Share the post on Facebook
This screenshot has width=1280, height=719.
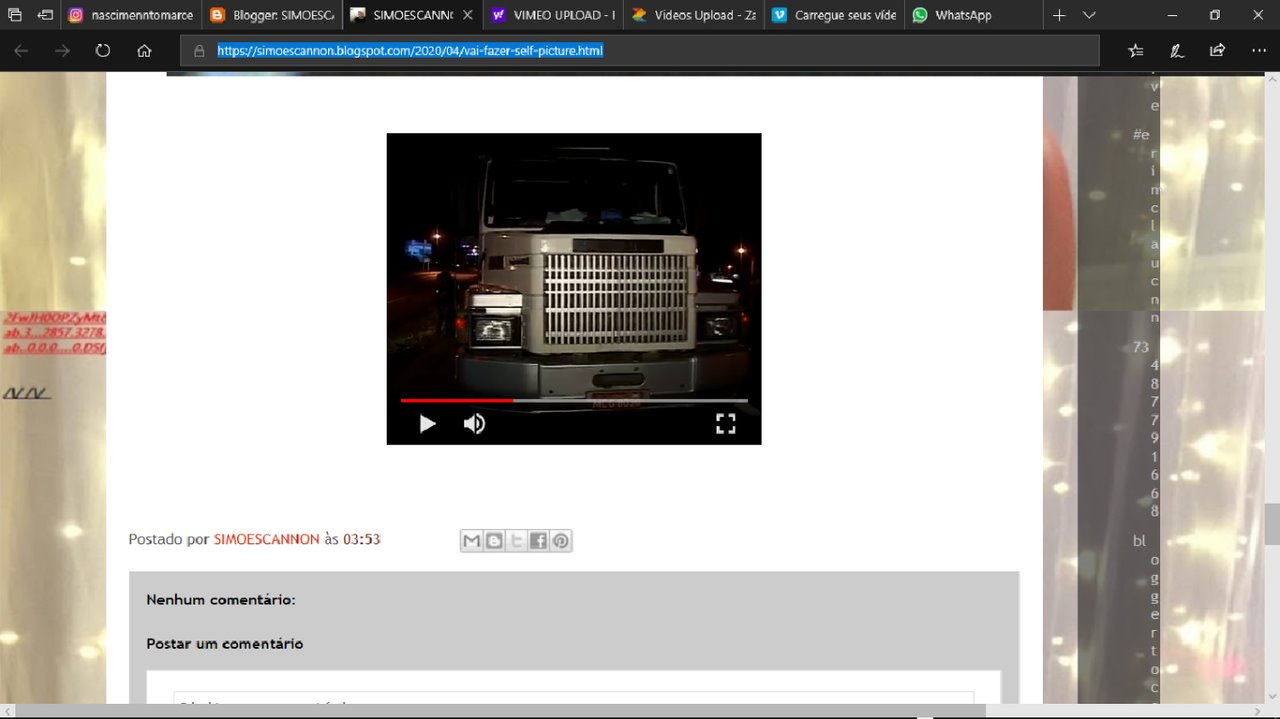pos(538,541)
